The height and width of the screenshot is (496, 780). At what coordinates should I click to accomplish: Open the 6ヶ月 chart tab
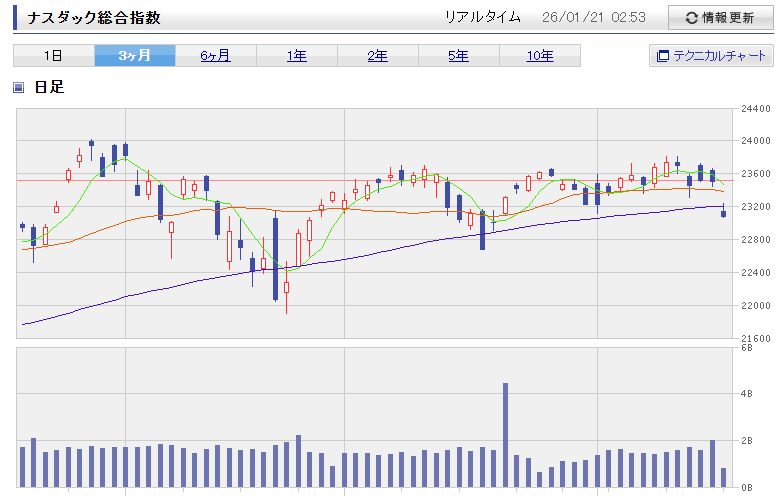tap(215, 56)
